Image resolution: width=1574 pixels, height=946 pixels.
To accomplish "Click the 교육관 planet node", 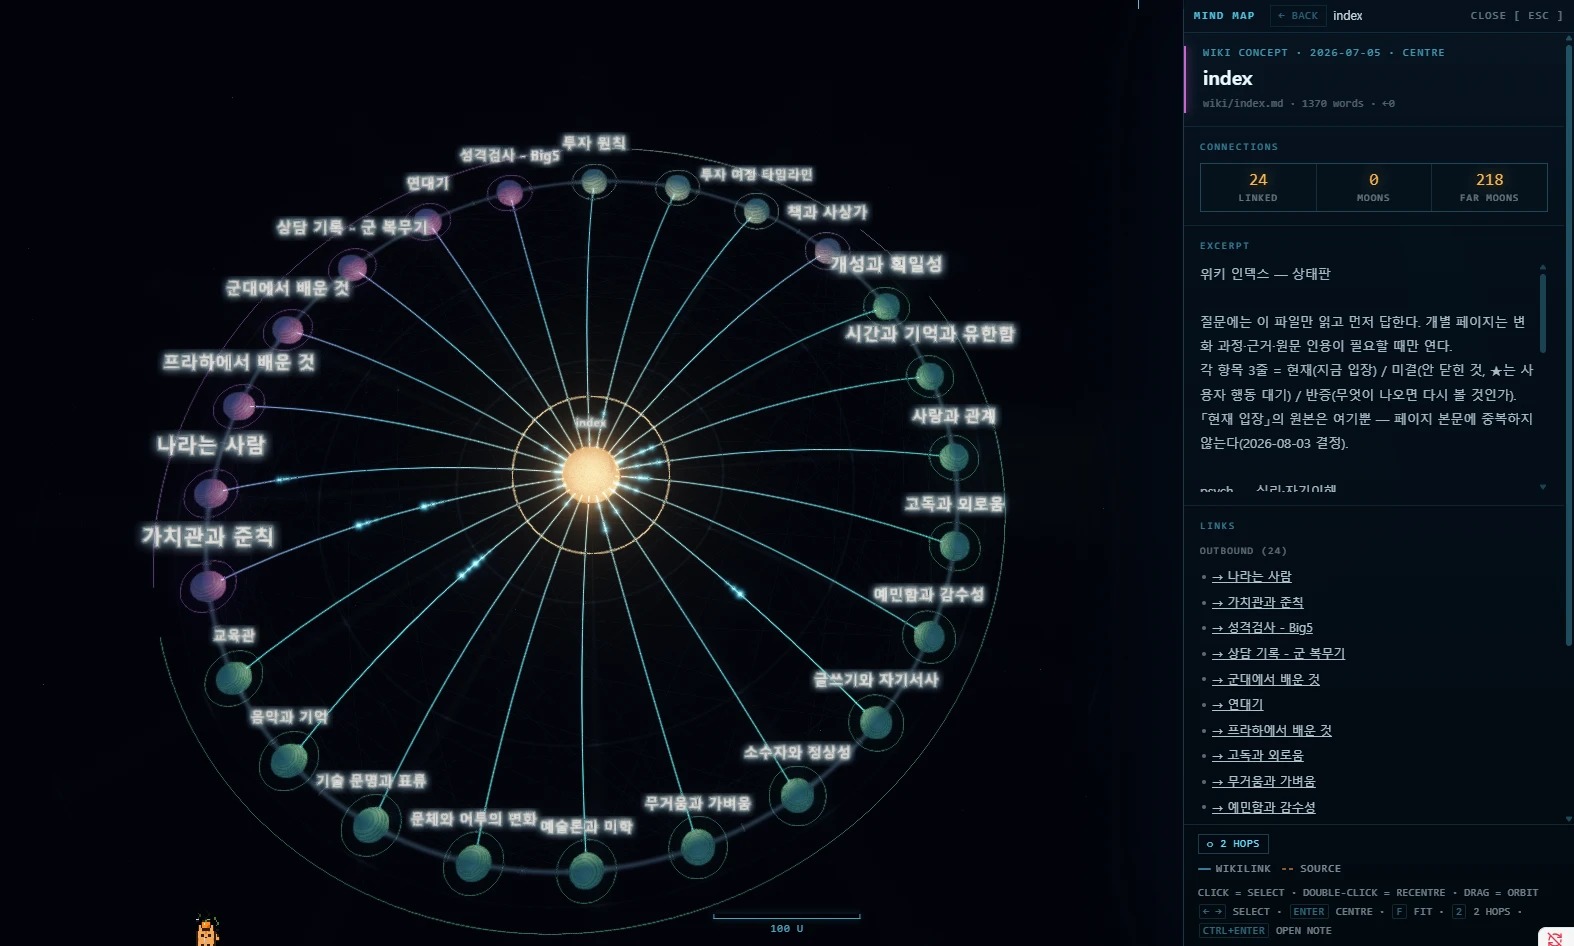I will [x=234, y=677].
